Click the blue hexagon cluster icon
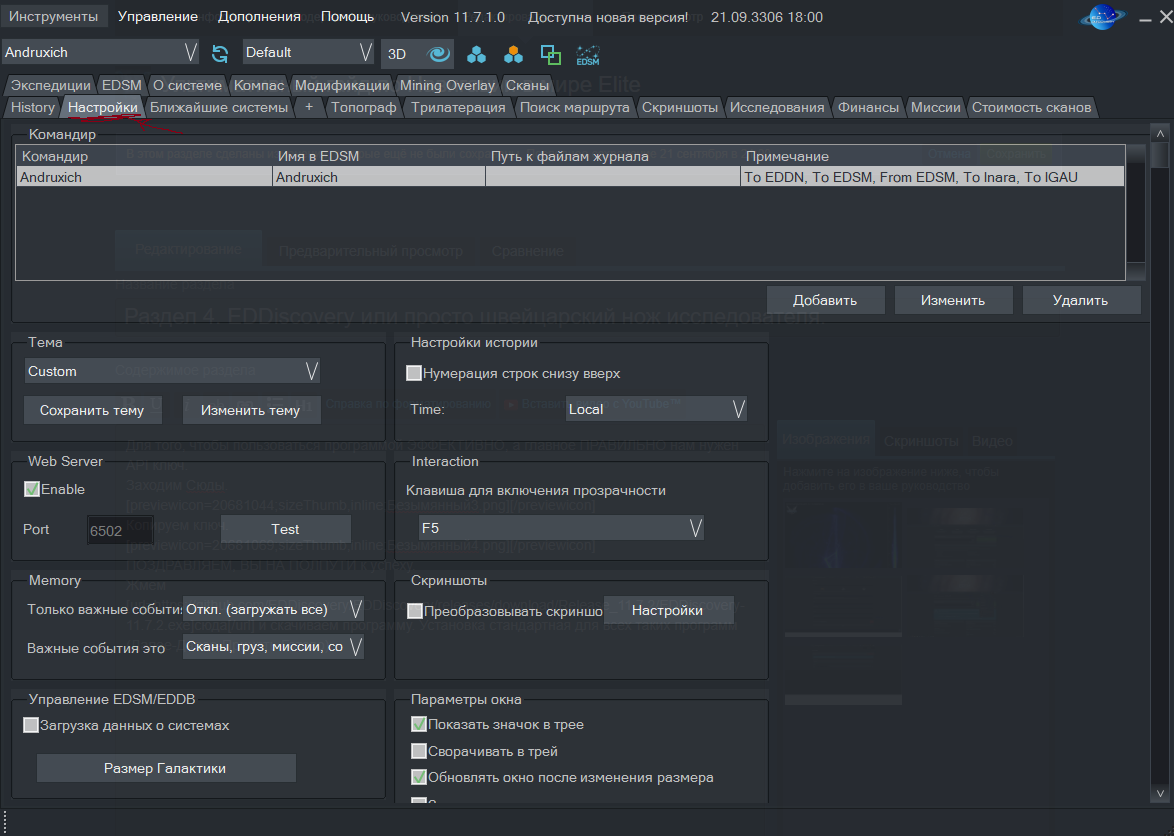The height and width of the screenshot is (836, 1174). click(476, 54)
